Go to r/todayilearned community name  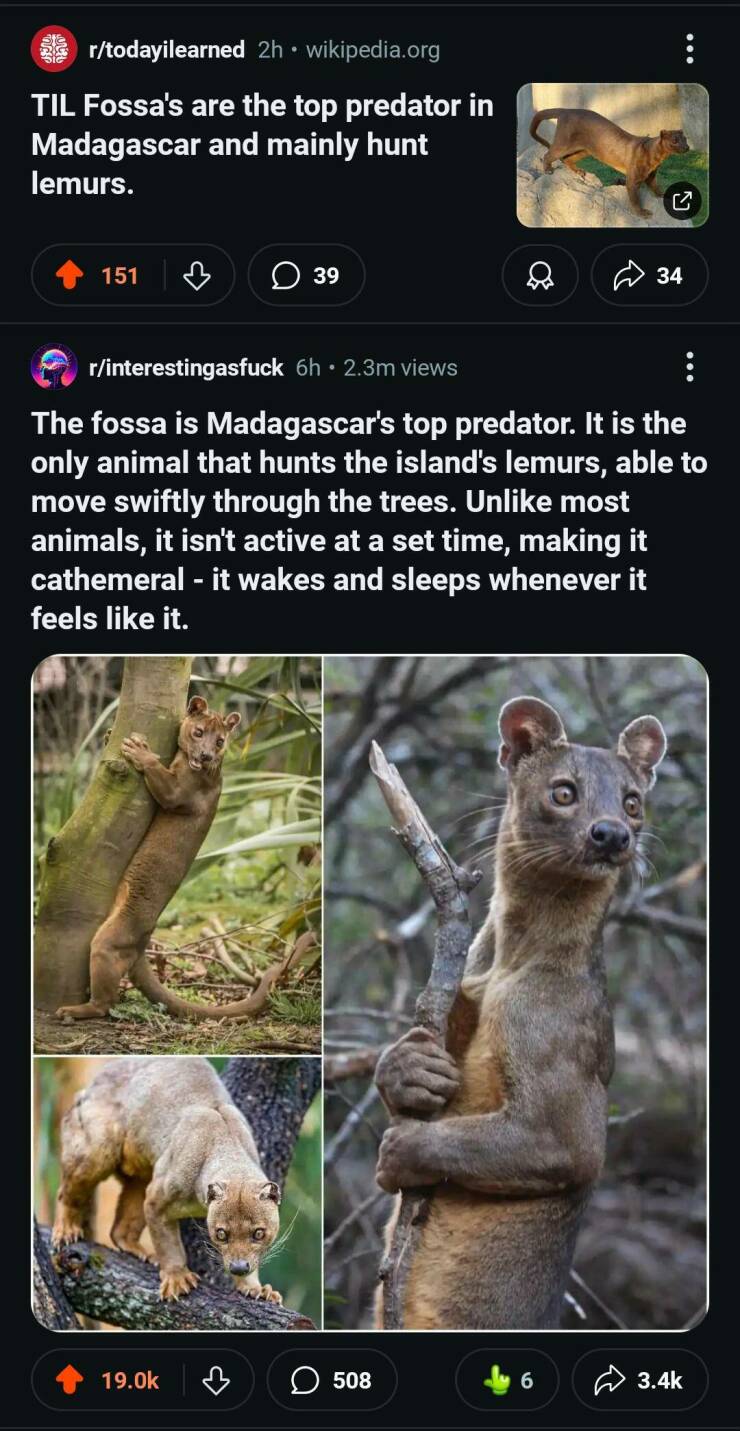pyautogui.click(x=167, y=49)
